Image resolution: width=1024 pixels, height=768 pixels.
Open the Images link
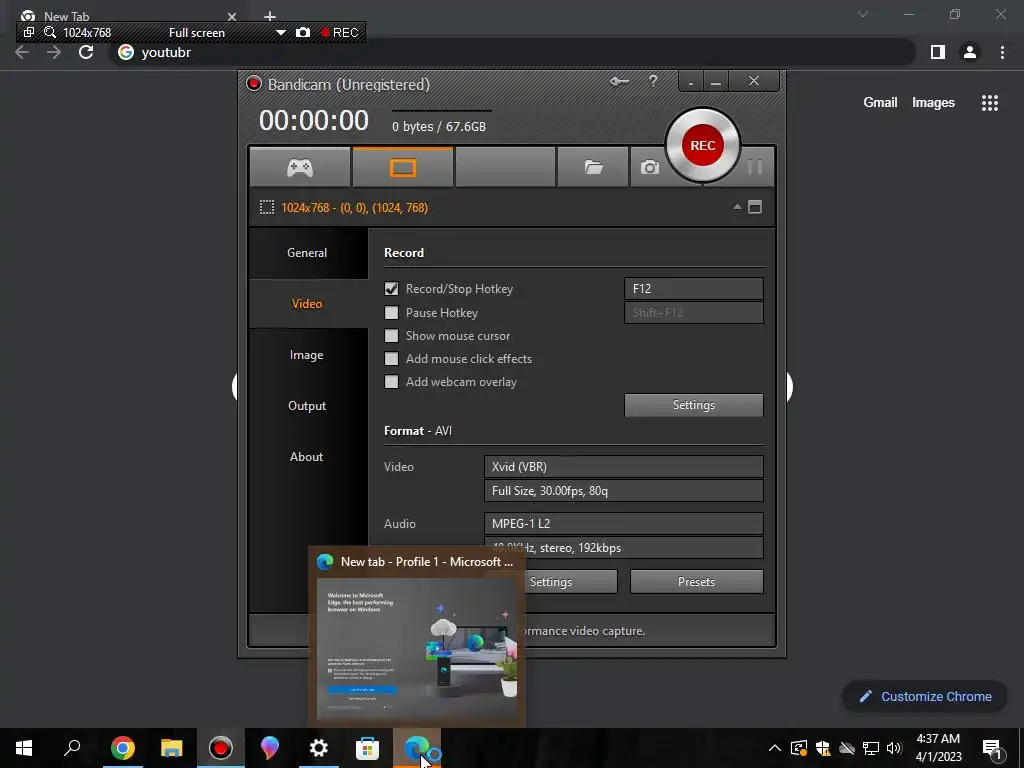933,103
